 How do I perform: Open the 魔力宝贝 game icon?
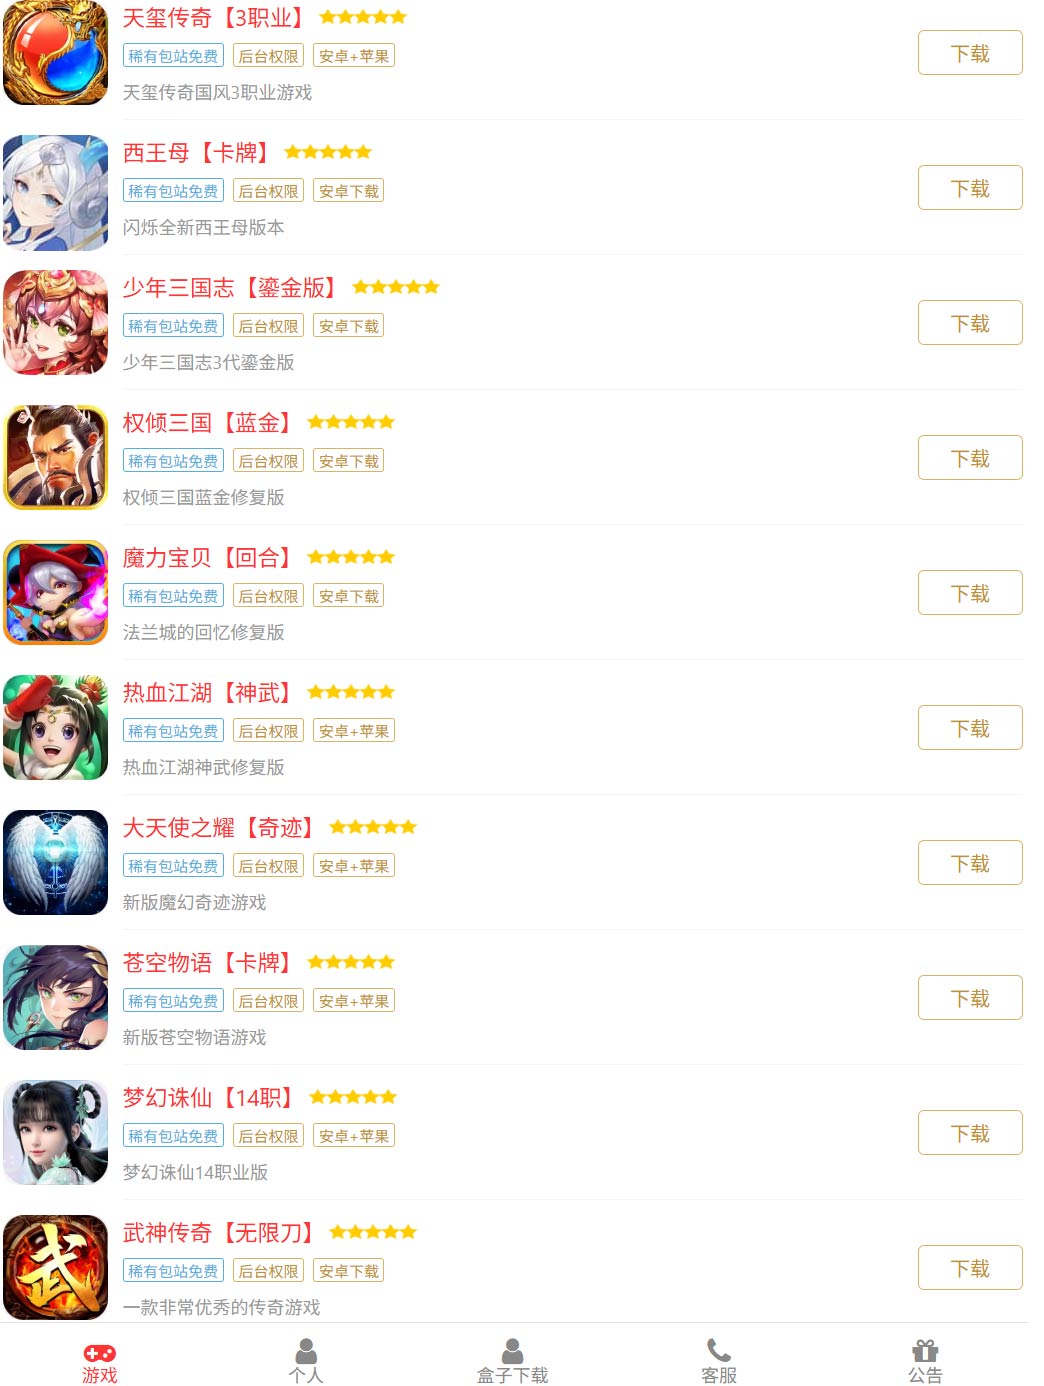click(x=56, y=592)
